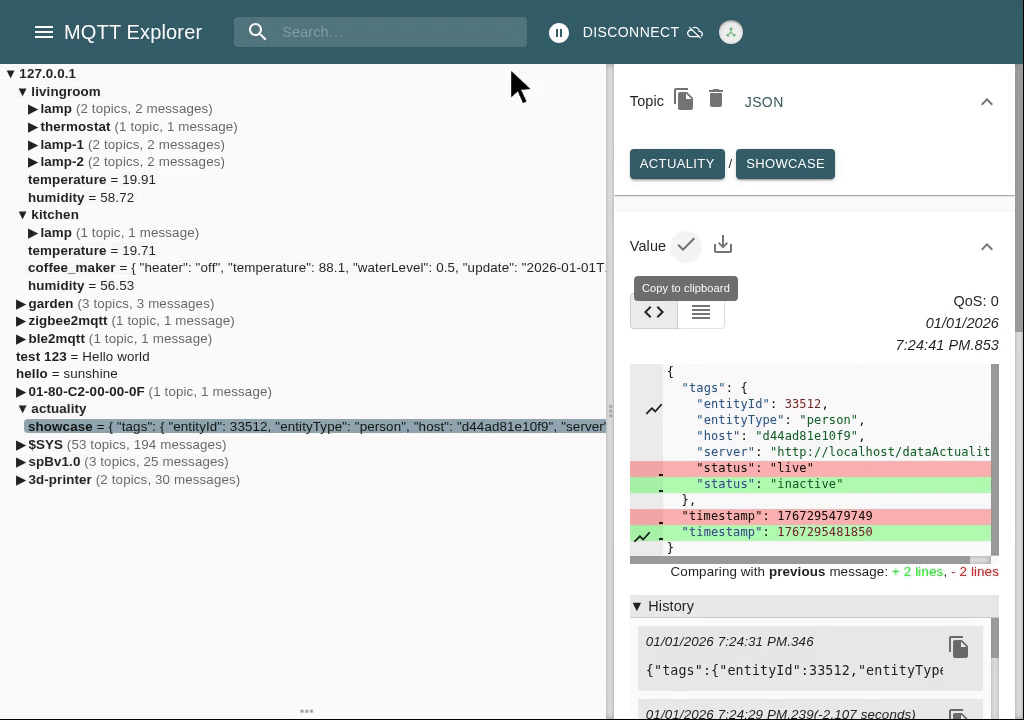Select the coffee_maker topic
This screenshot has width=1024, height=720.
(71, 268)
